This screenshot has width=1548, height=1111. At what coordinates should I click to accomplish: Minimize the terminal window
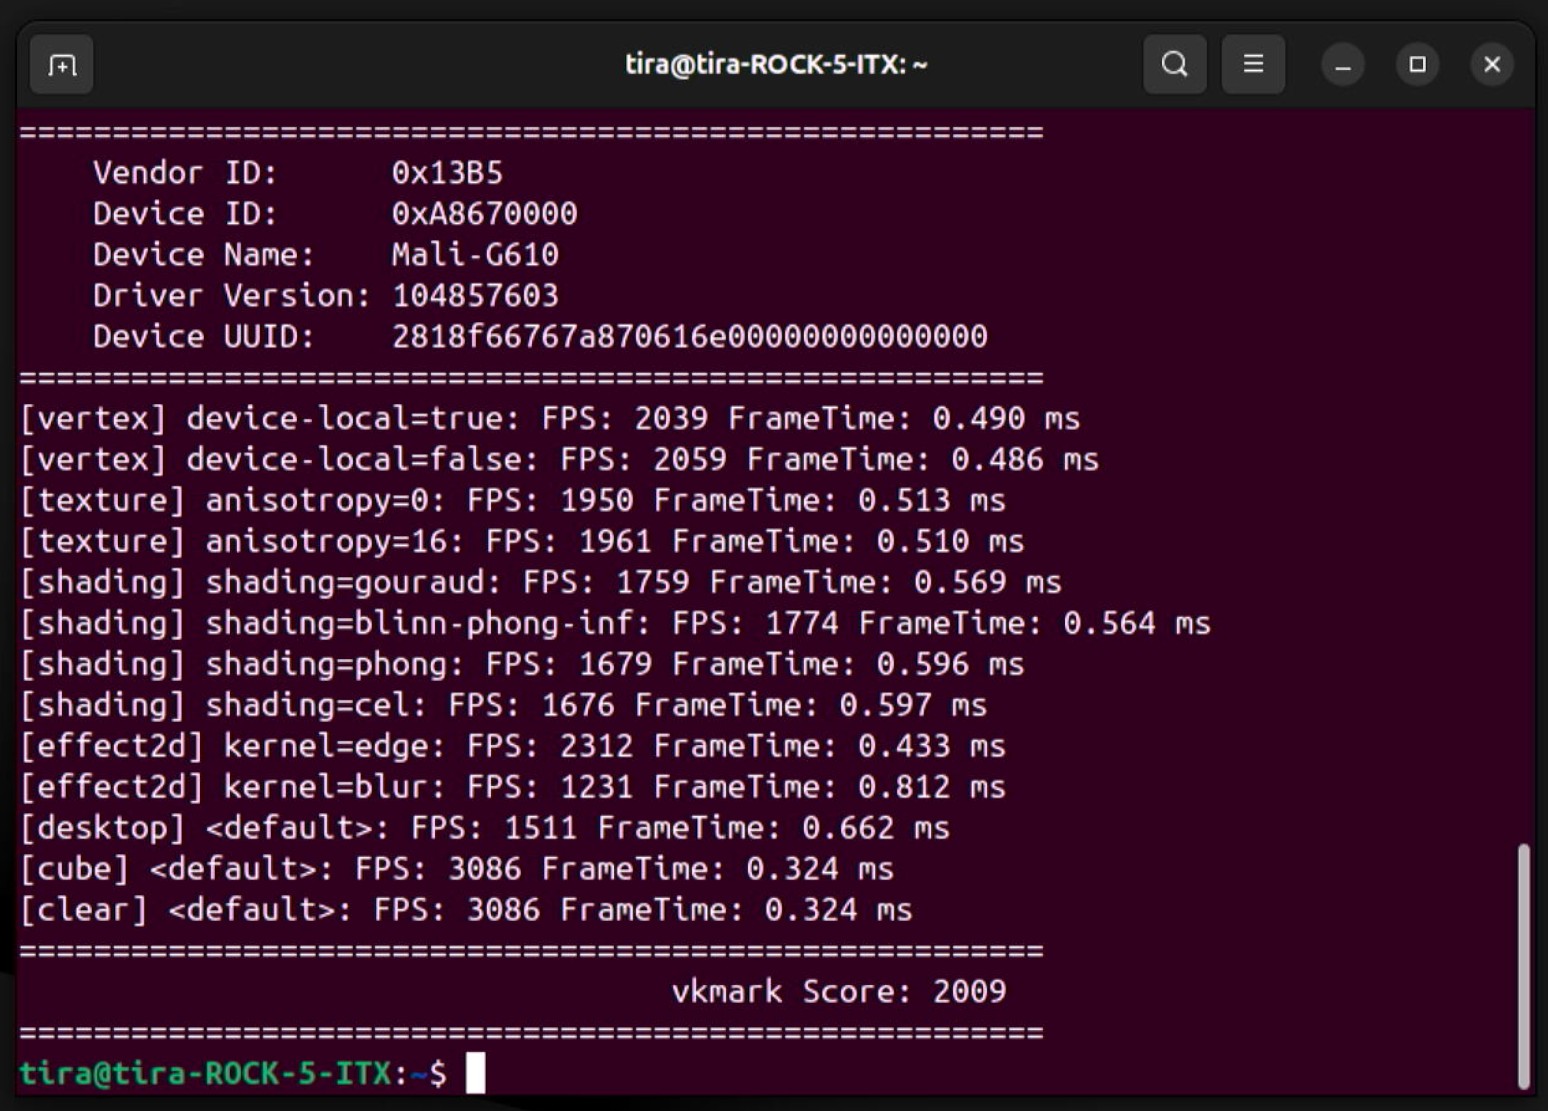(x=1343, y=65)
